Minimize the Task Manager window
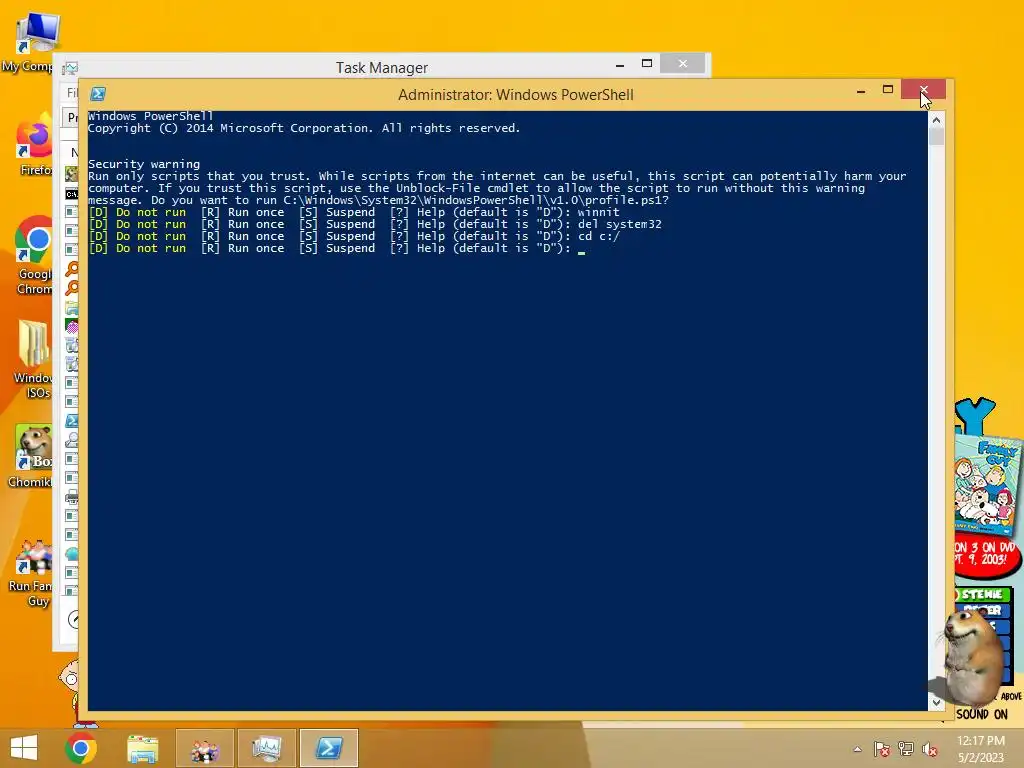 click(x=620, y=65)
